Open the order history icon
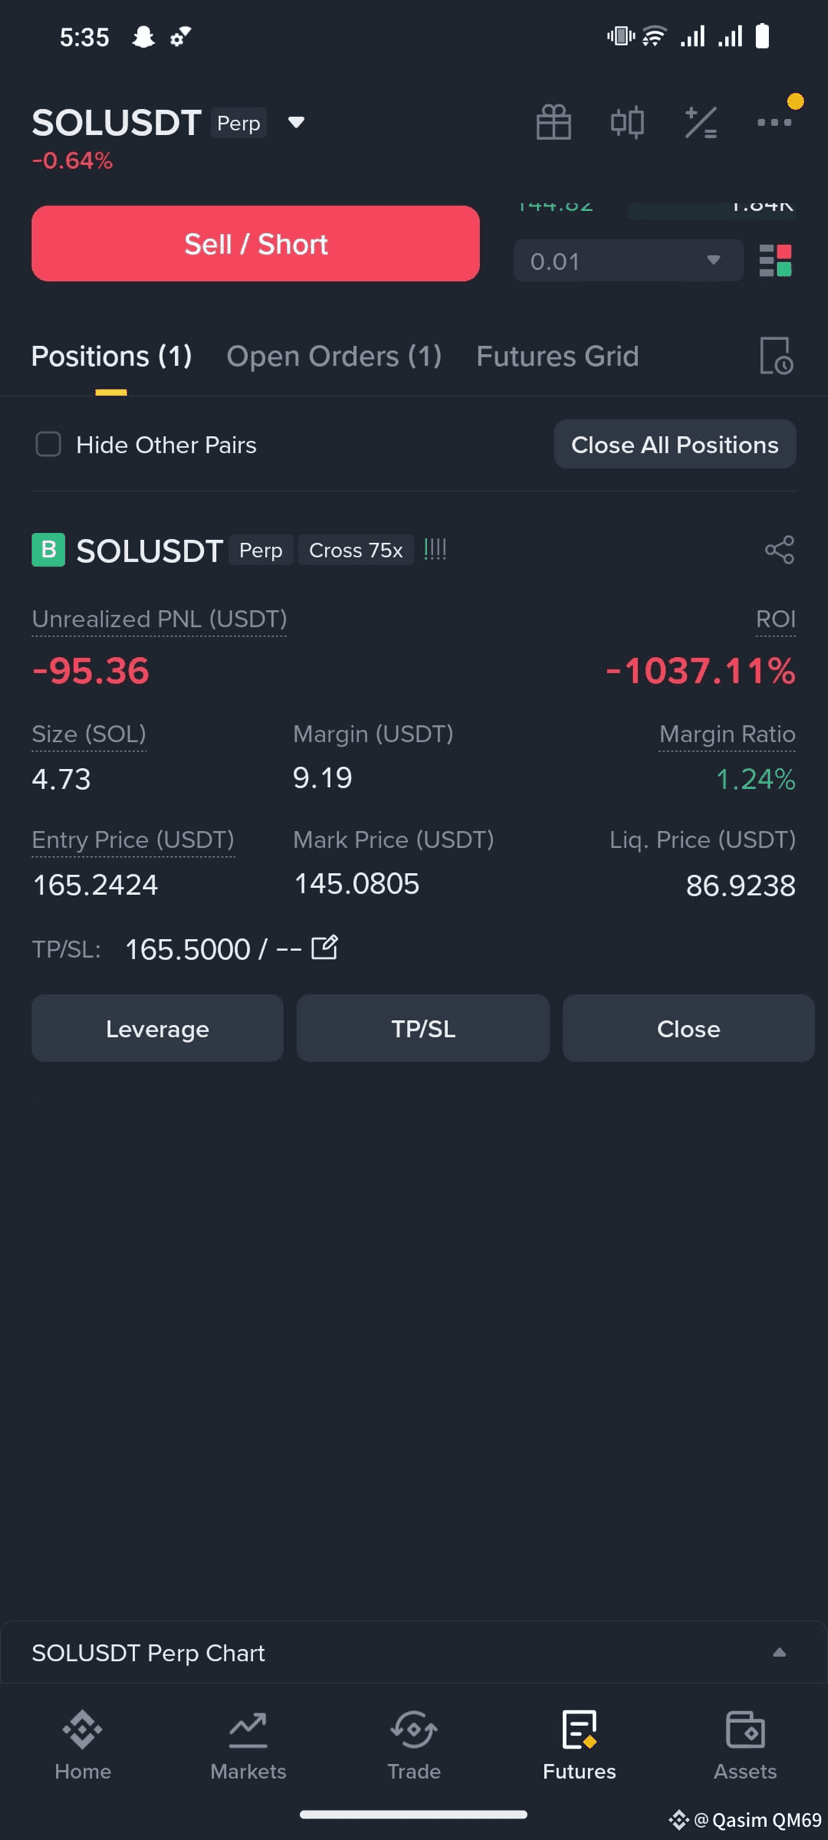 coord(776,356)
